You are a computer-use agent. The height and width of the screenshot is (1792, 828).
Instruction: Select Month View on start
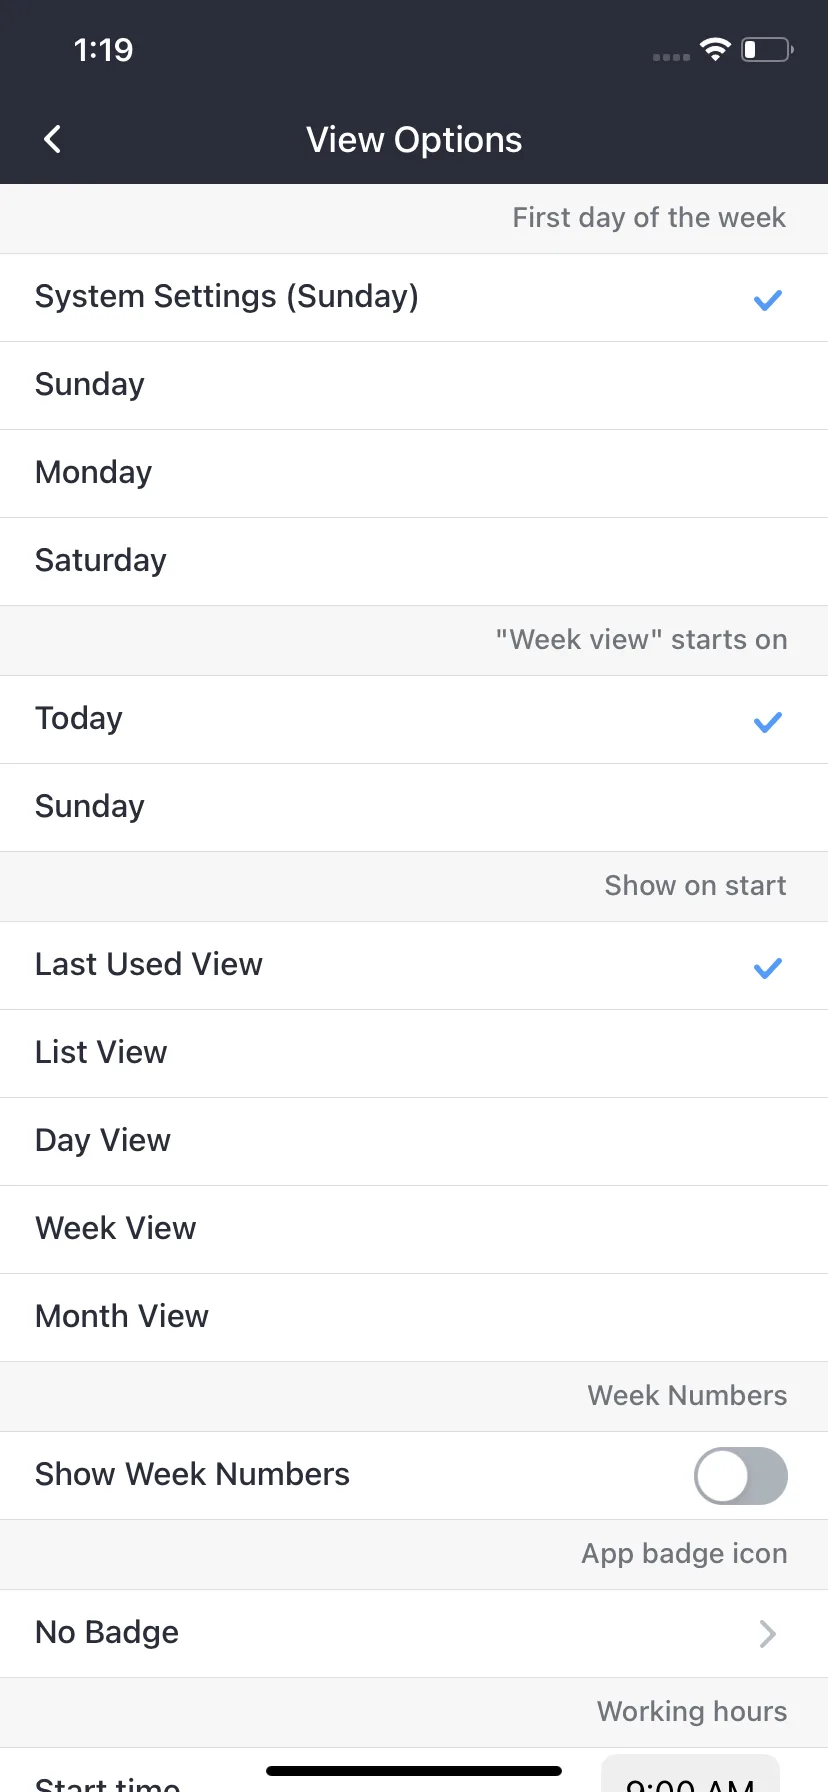(414, 1317)
